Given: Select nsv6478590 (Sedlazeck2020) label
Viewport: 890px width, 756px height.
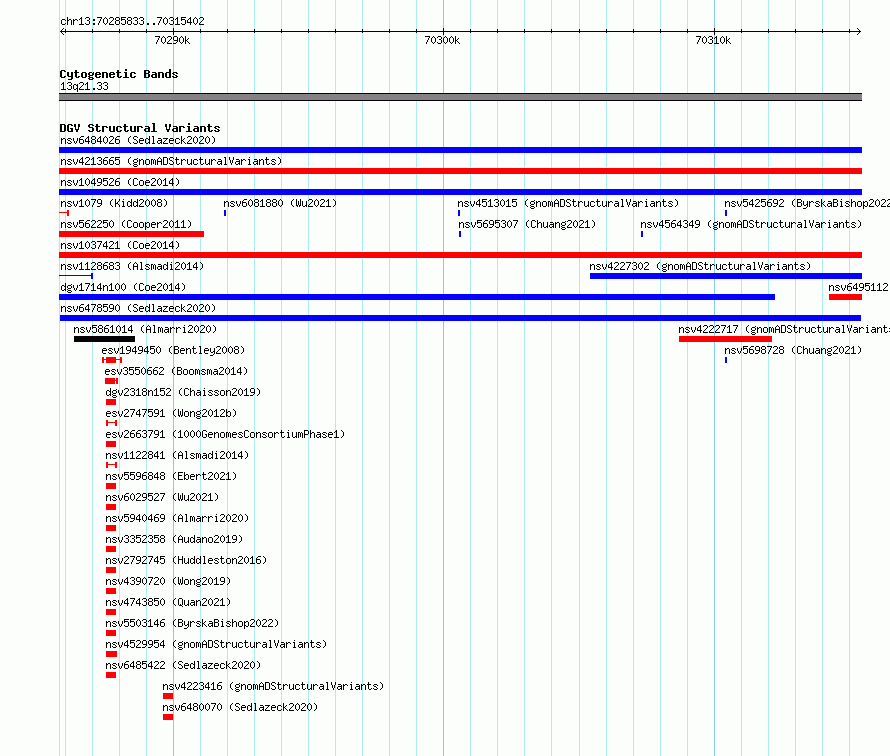Looking at the screenshot, I should pos(138,308).
